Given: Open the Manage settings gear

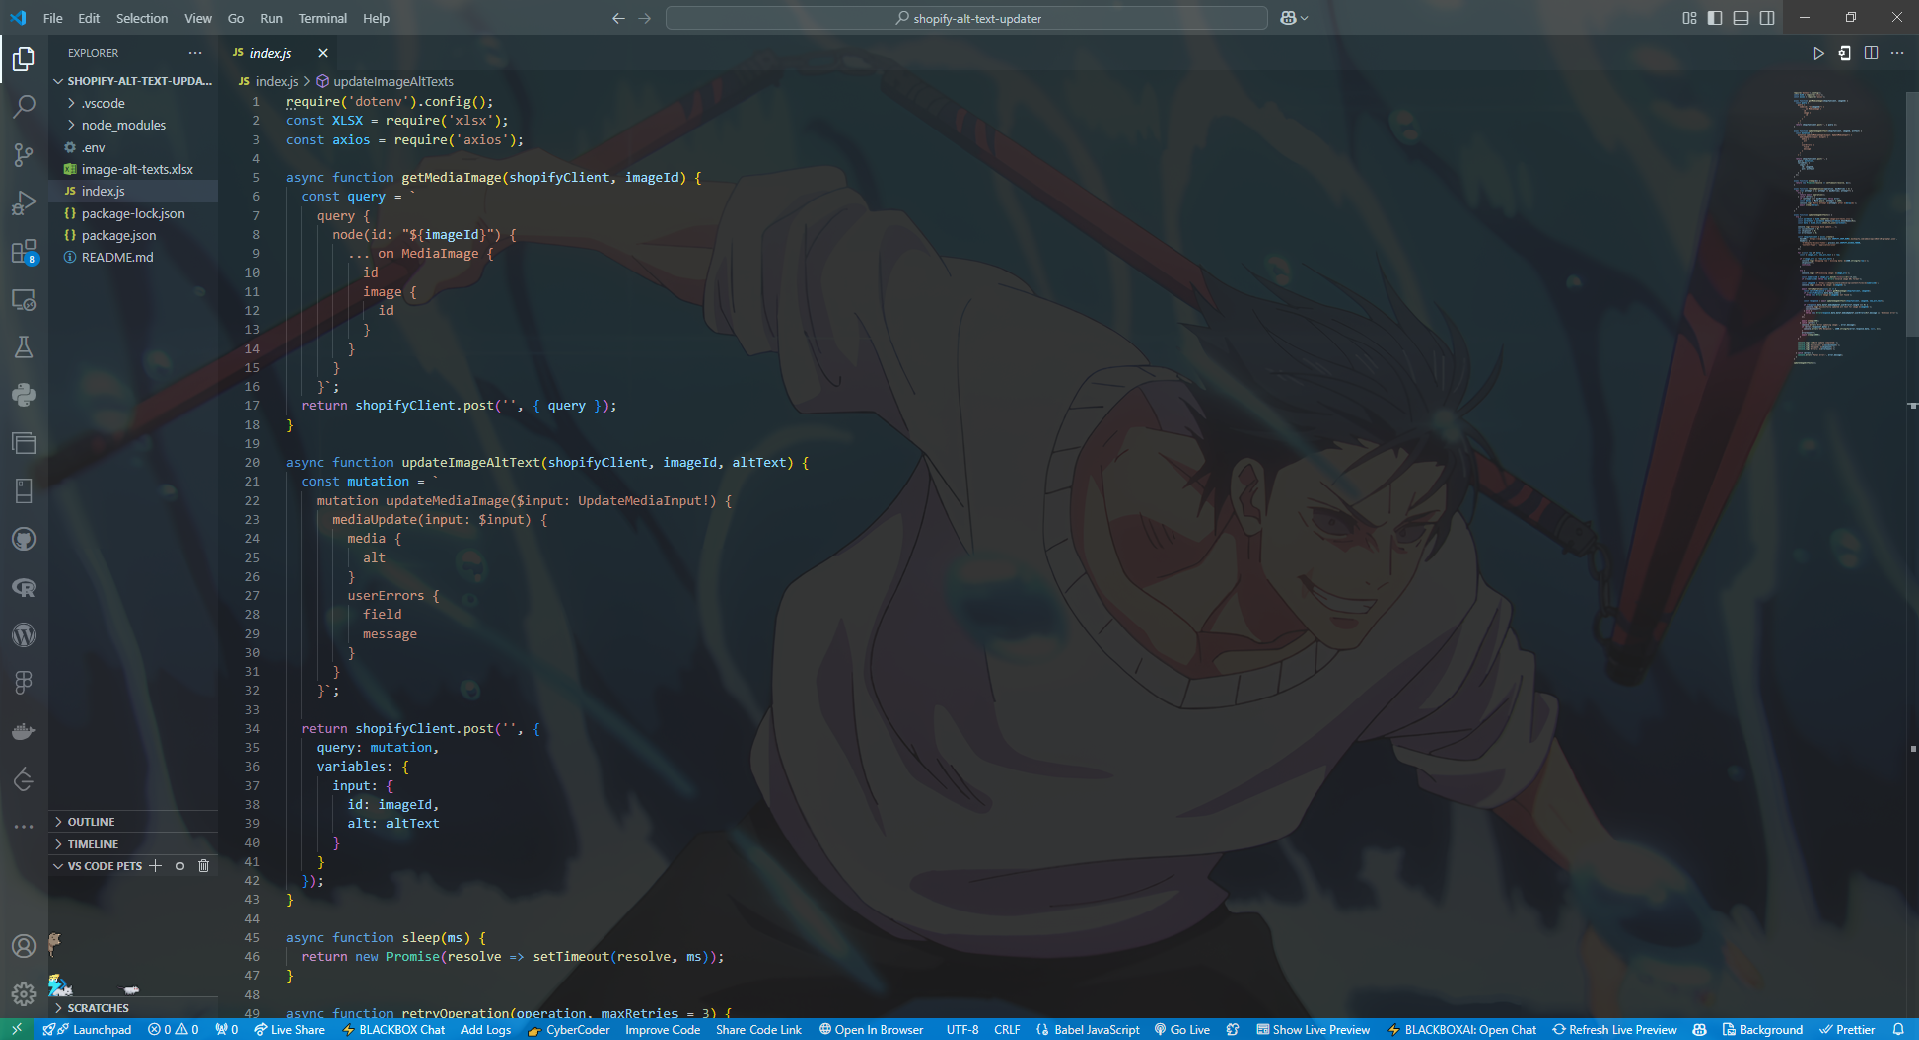Looking at the screenshot, I should pyautogui.click(x=24, y=993).
